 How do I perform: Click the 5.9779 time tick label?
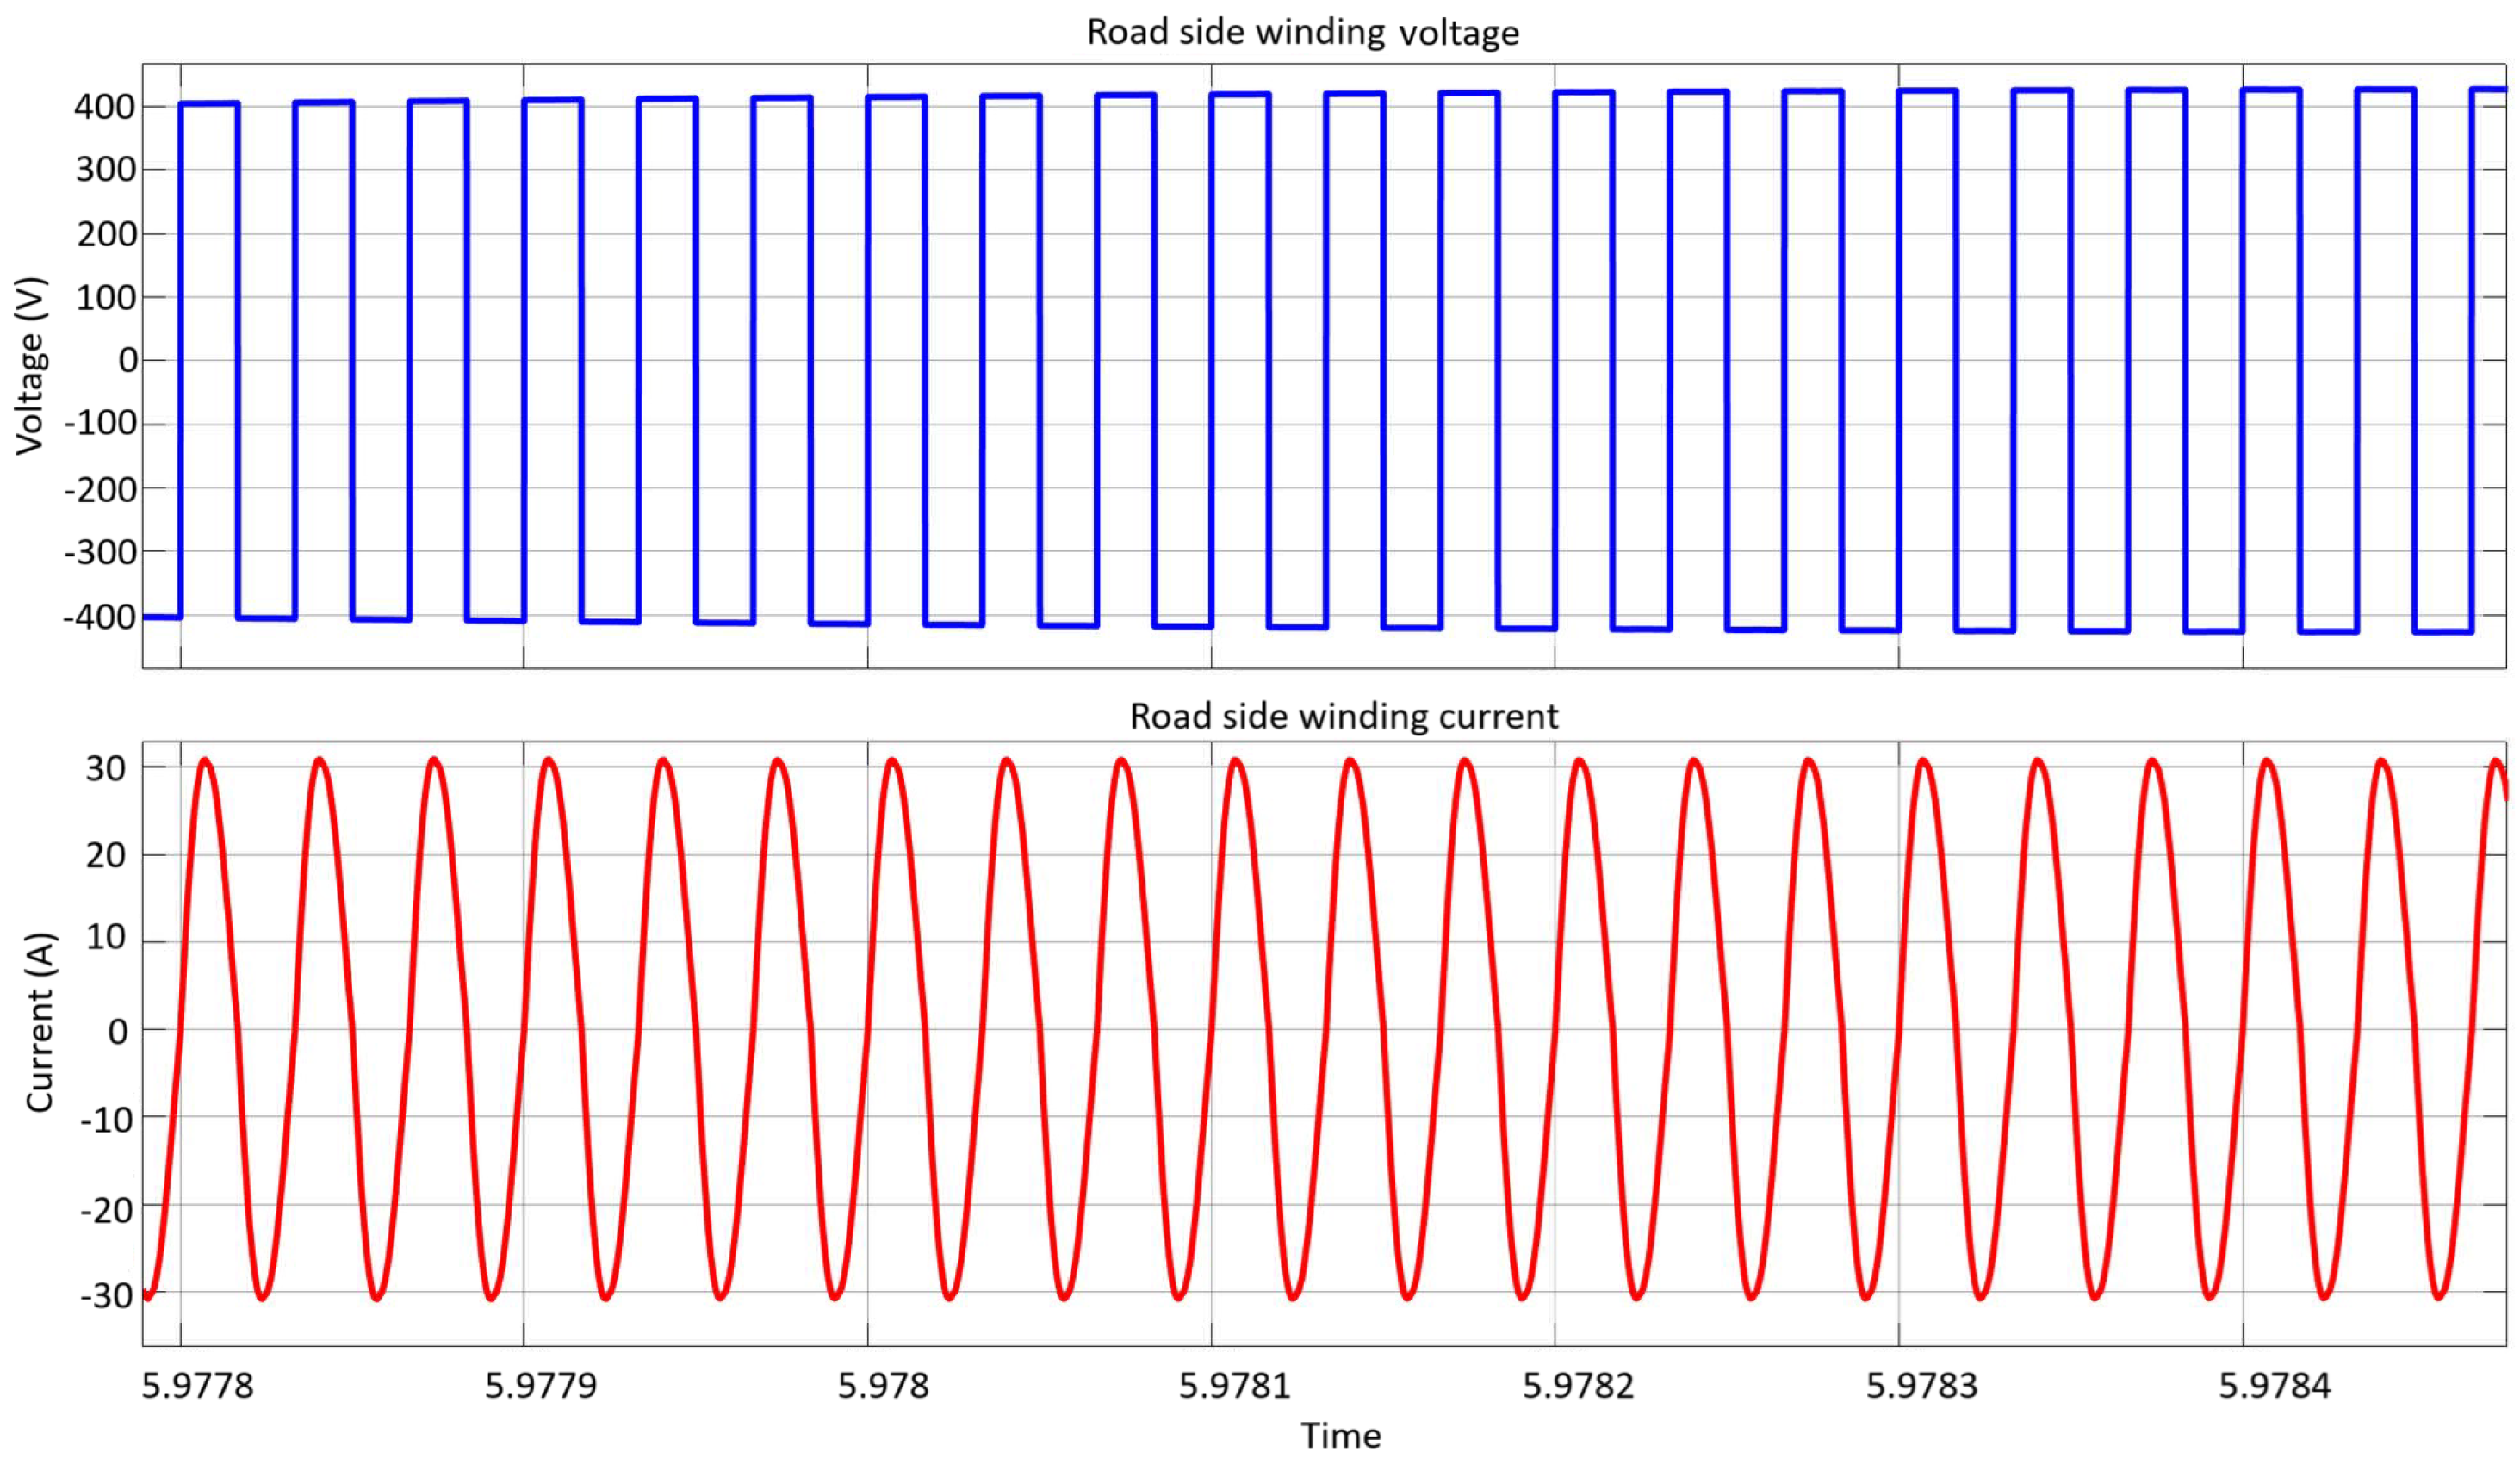coord(541,1386)
